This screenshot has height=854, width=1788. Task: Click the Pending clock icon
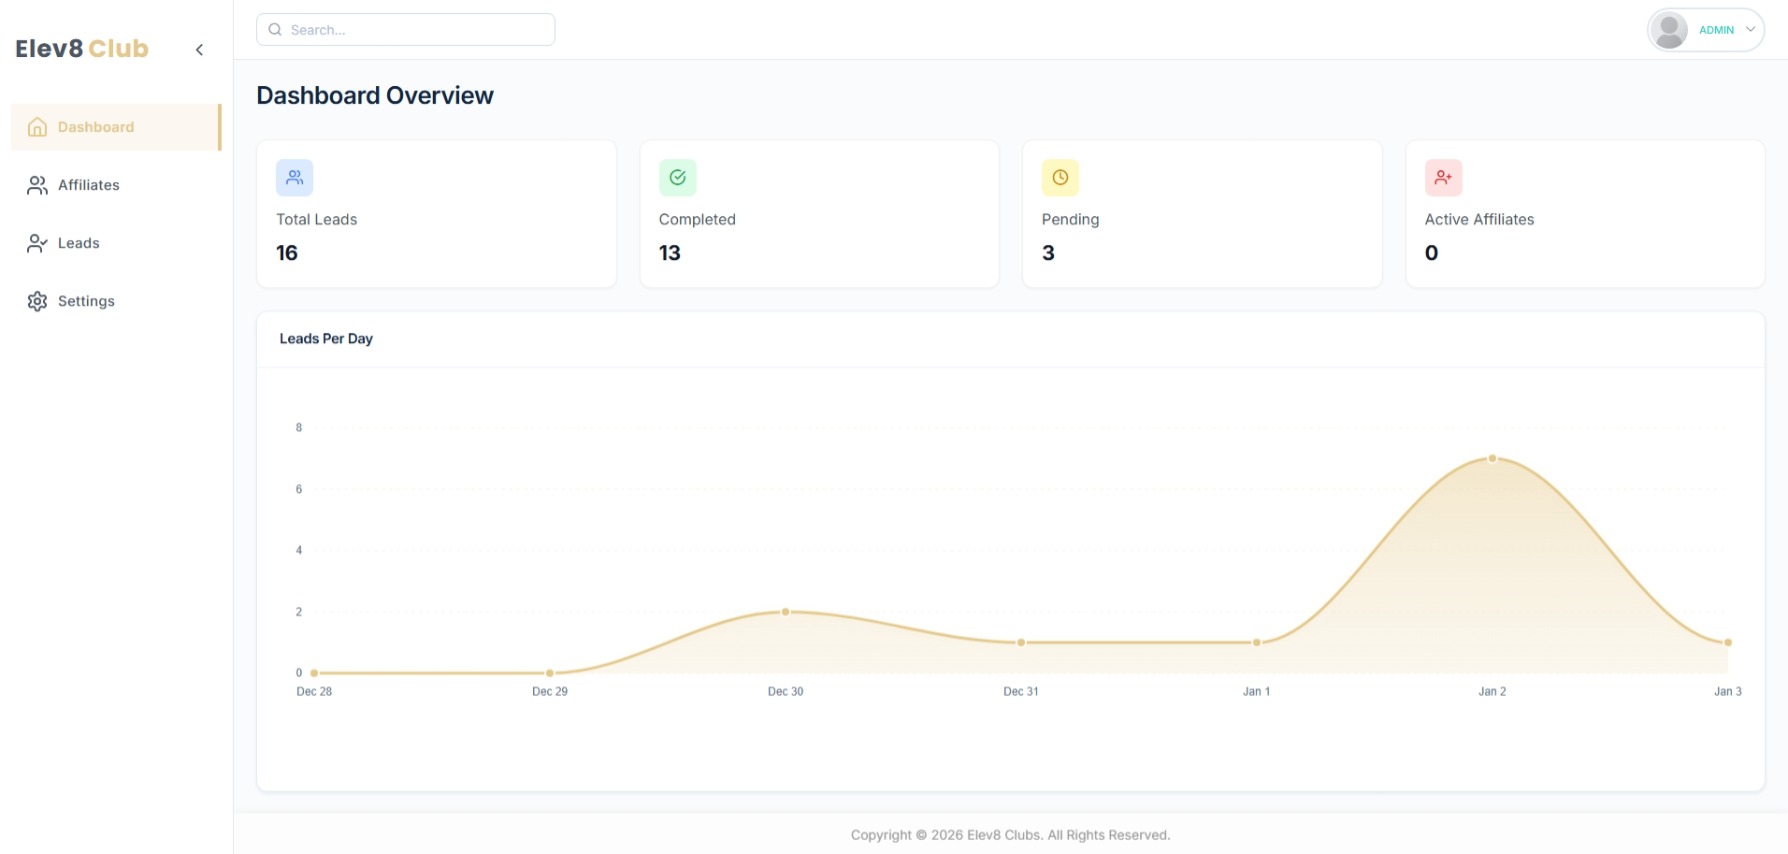click(x=1060, y=178)
